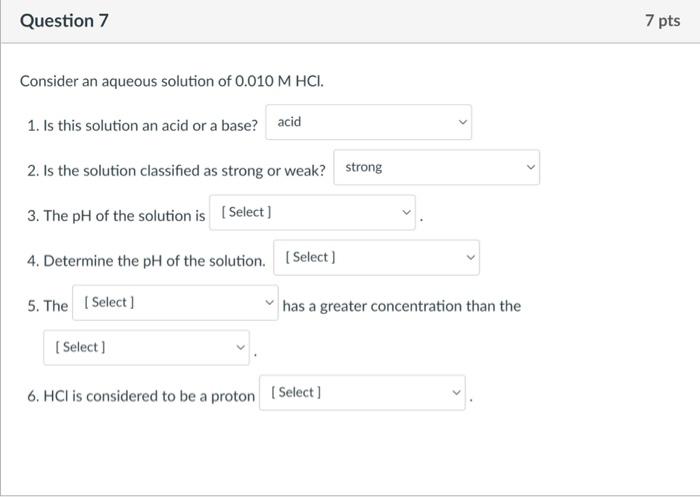This screenshot has width=700, height=497.
Task: Click chevron arrow on question 3 dropdown
Action: 406,213
